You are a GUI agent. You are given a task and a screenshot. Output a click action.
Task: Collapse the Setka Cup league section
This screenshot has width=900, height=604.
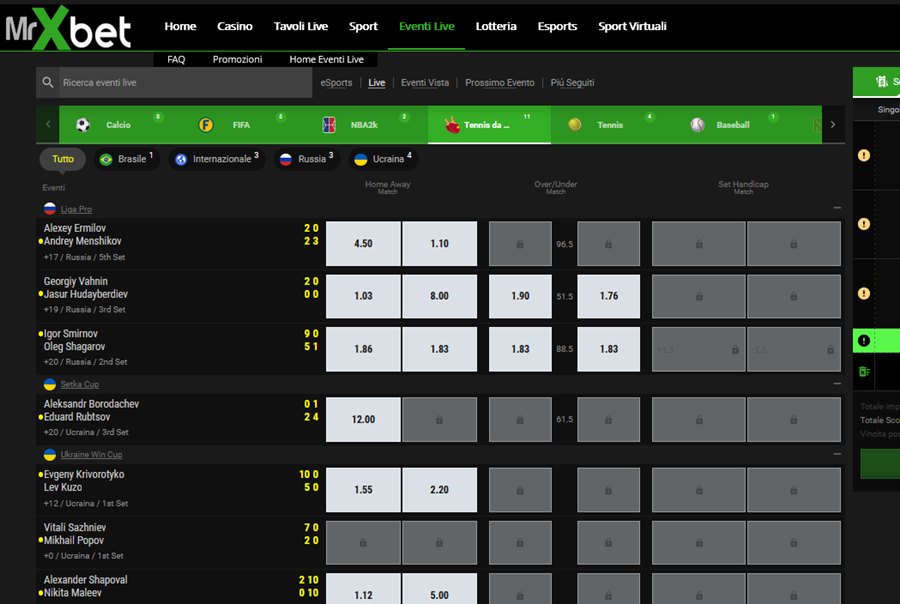pos(837,383)
